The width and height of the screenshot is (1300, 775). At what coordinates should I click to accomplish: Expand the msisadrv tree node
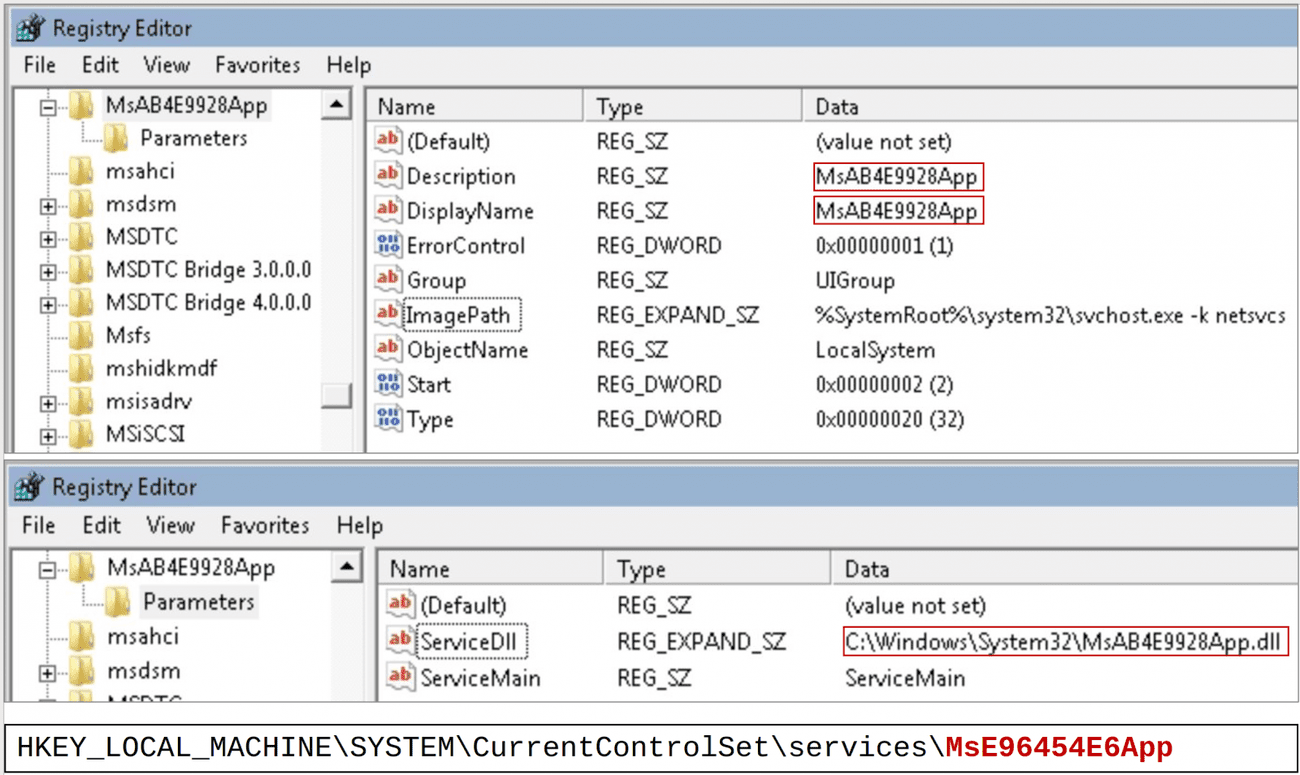click(48, 403)
